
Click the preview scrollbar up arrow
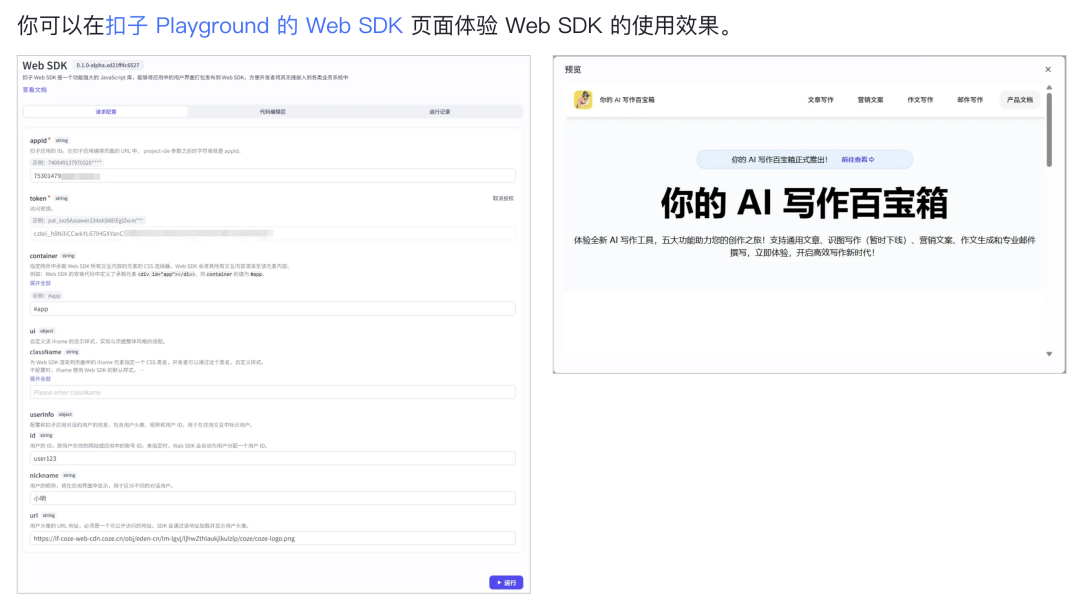[x=1049, y=88]
